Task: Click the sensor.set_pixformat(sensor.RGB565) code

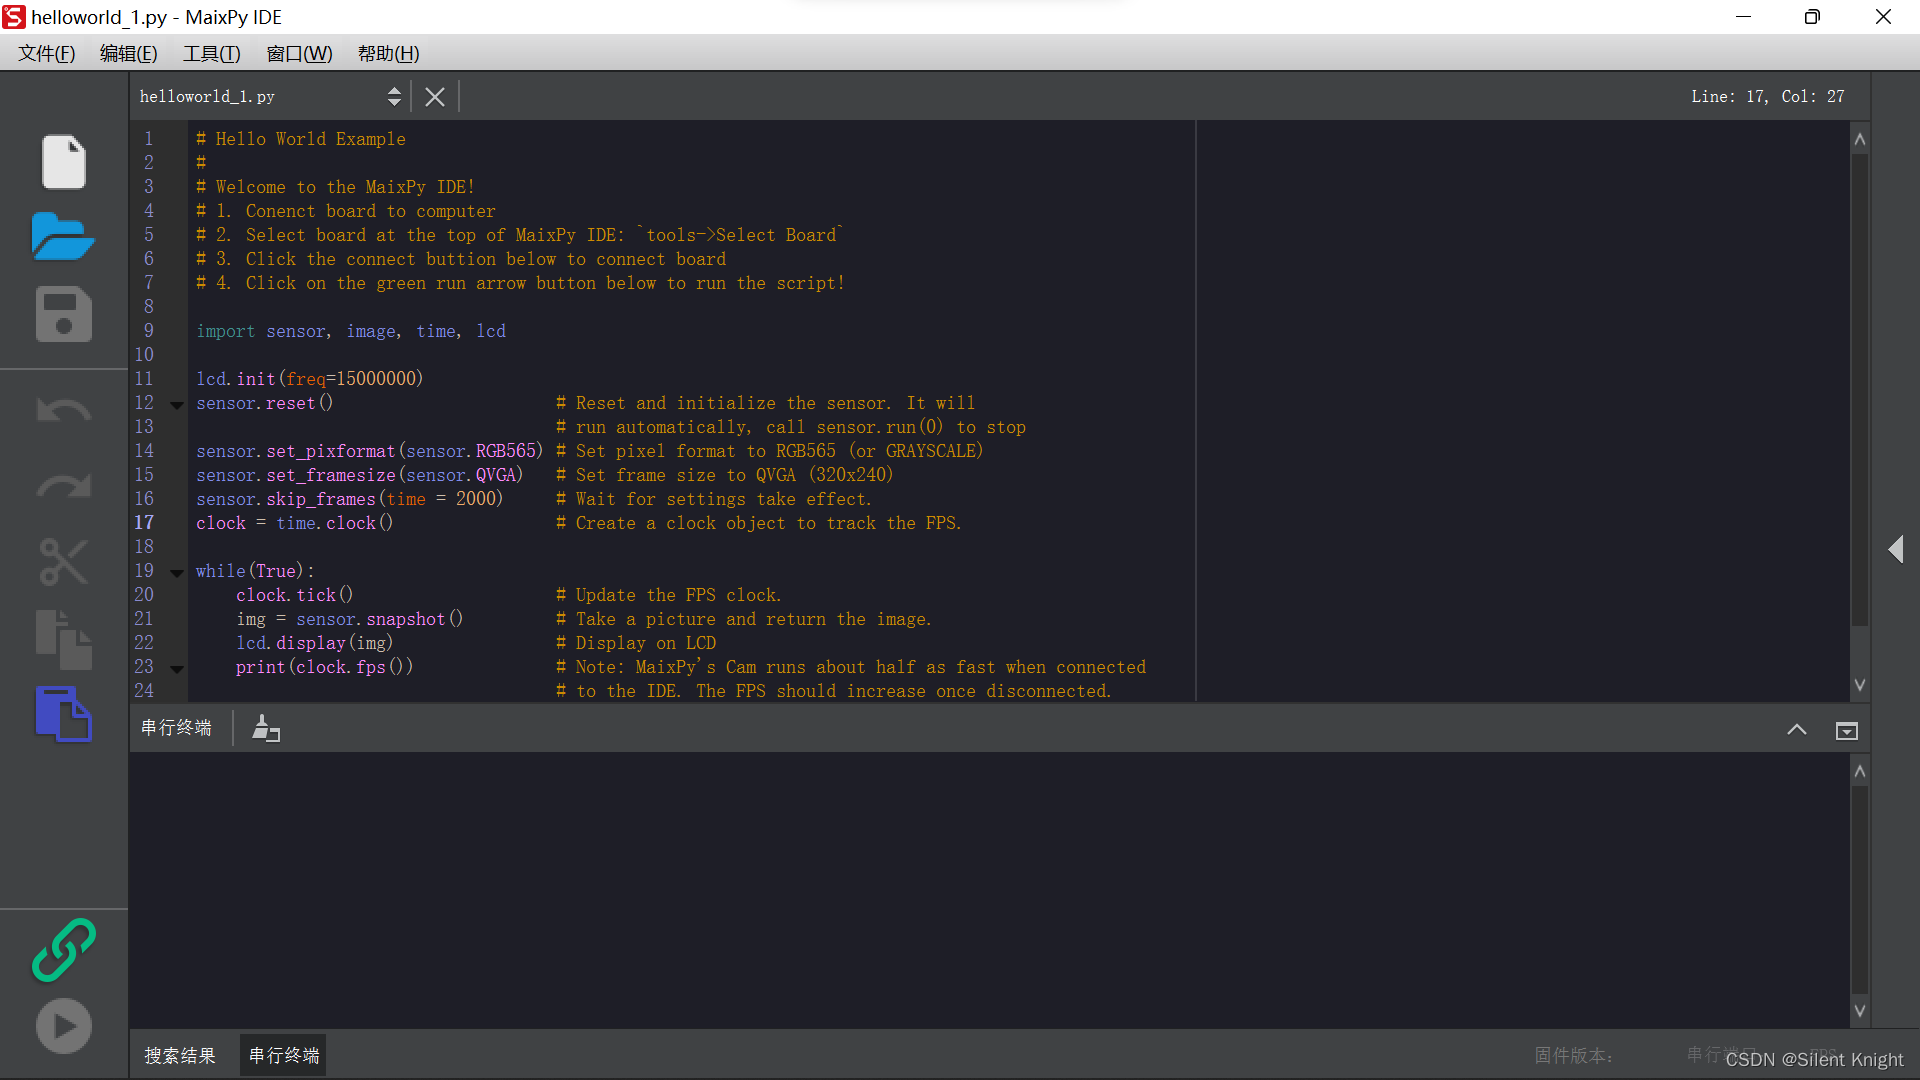Action: pyautogui.click(x=370, y=451)
